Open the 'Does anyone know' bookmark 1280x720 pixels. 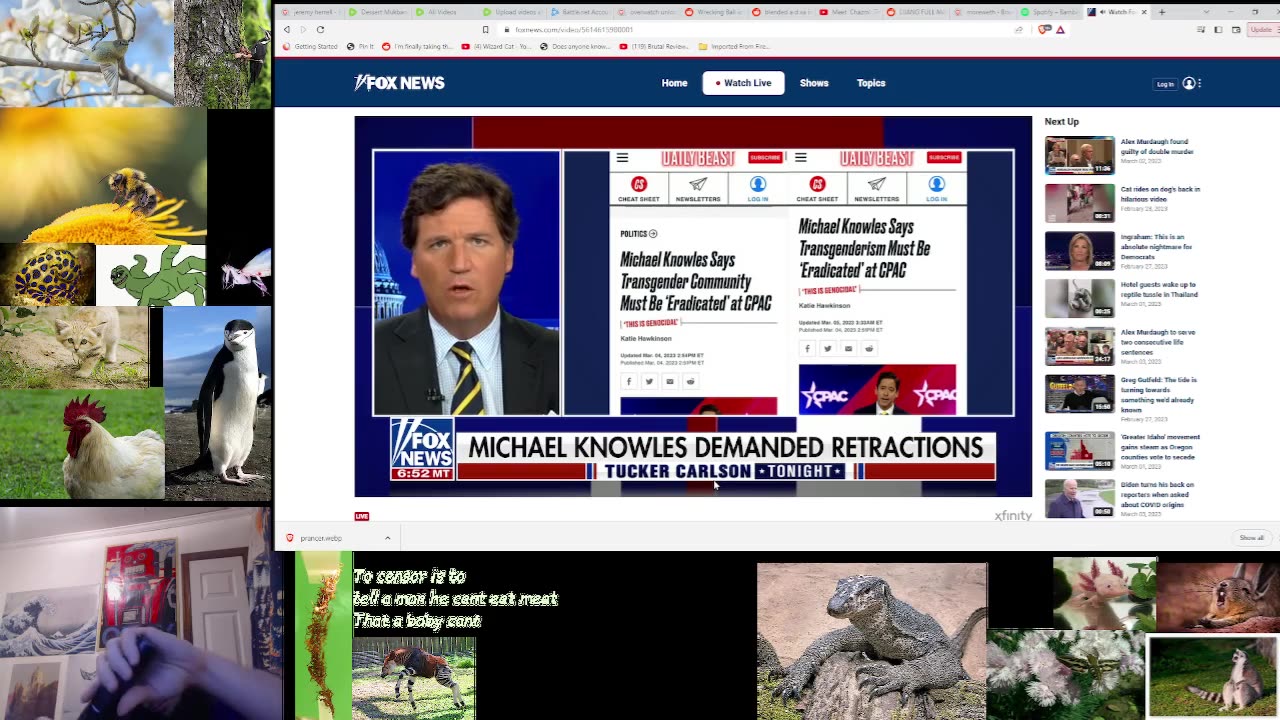point(575,47)
